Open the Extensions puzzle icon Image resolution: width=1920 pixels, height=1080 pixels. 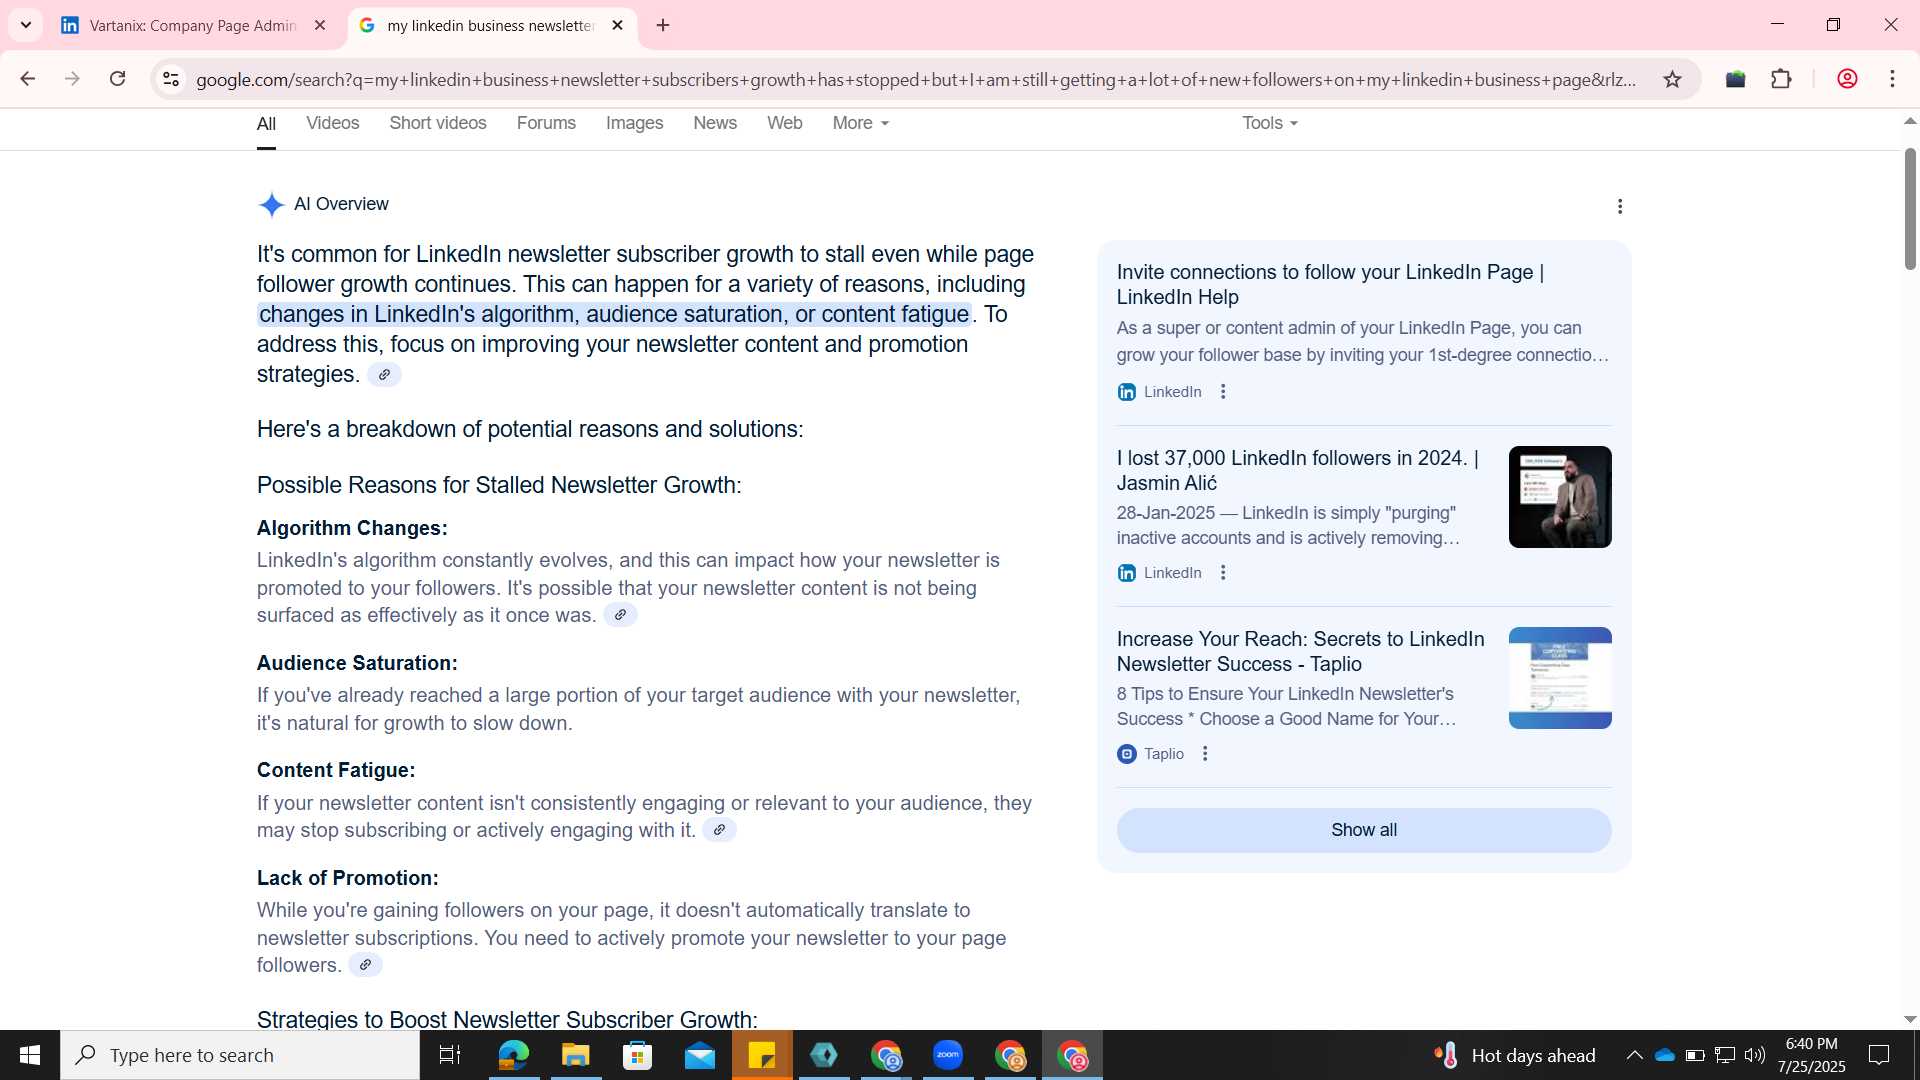click(1781, 79)
